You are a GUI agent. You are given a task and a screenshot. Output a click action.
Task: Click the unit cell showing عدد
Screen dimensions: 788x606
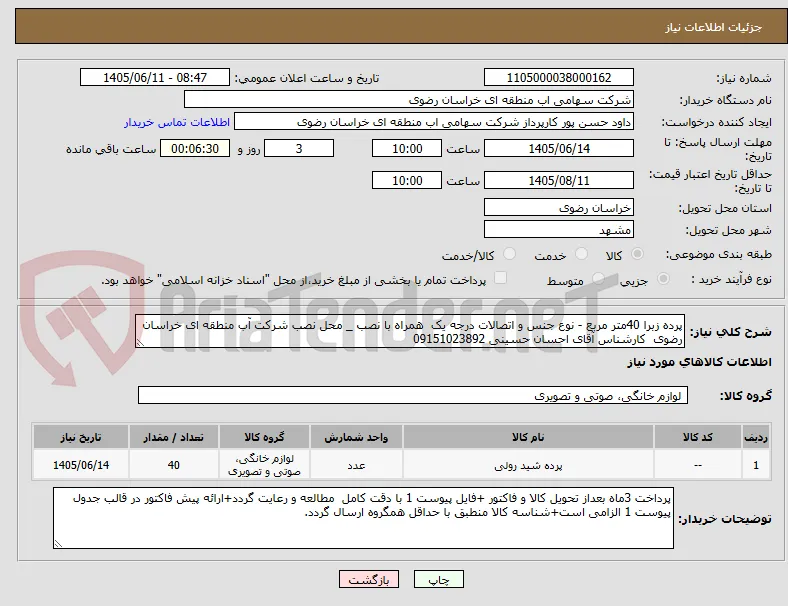(356, 465)
